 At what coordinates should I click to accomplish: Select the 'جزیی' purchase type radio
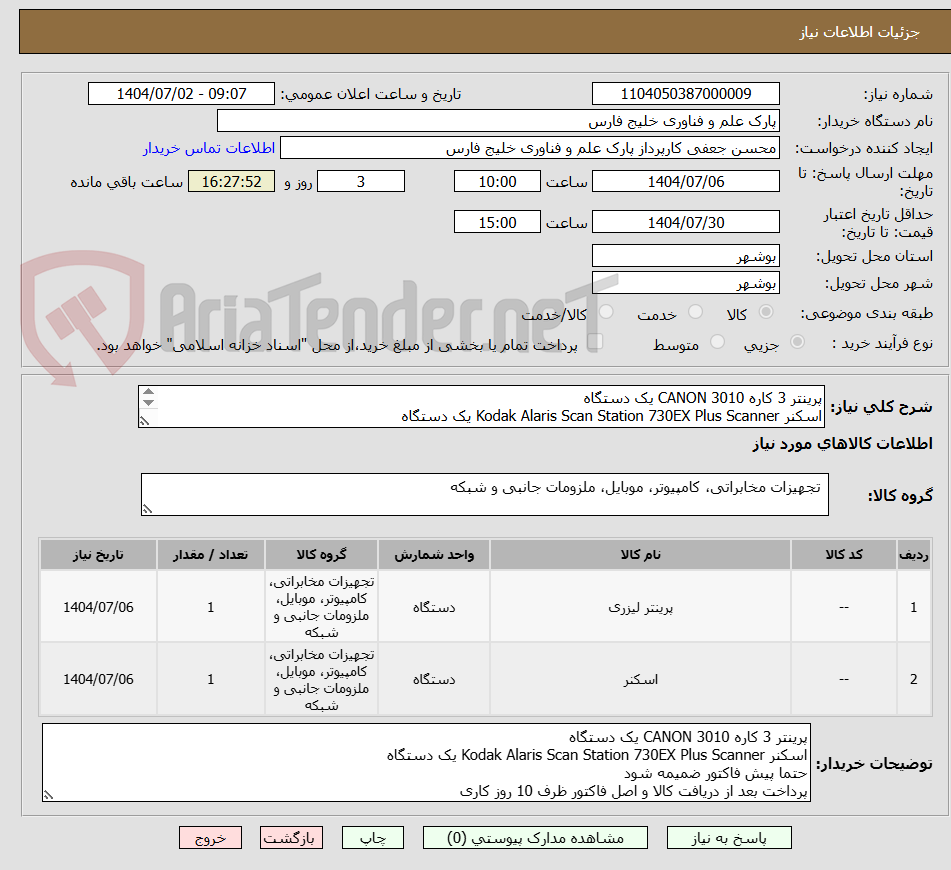pos(798,342)
